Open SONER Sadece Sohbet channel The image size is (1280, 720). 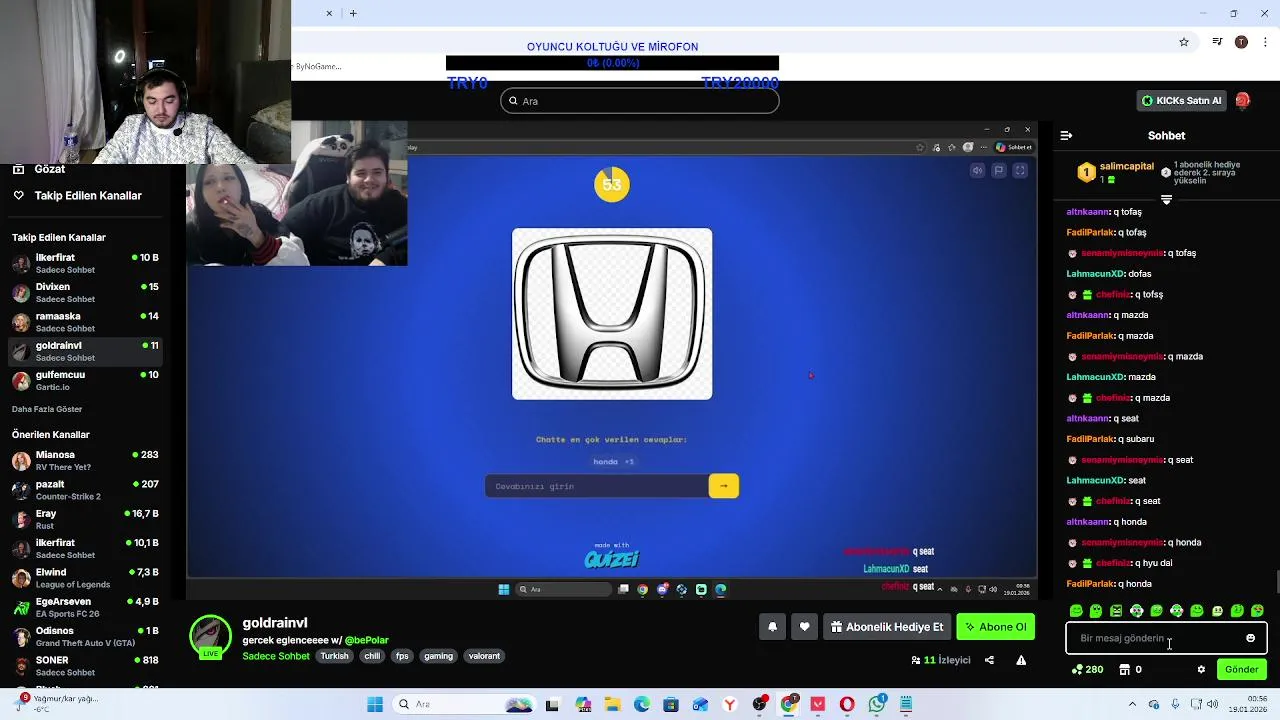(x=86, y=666)
